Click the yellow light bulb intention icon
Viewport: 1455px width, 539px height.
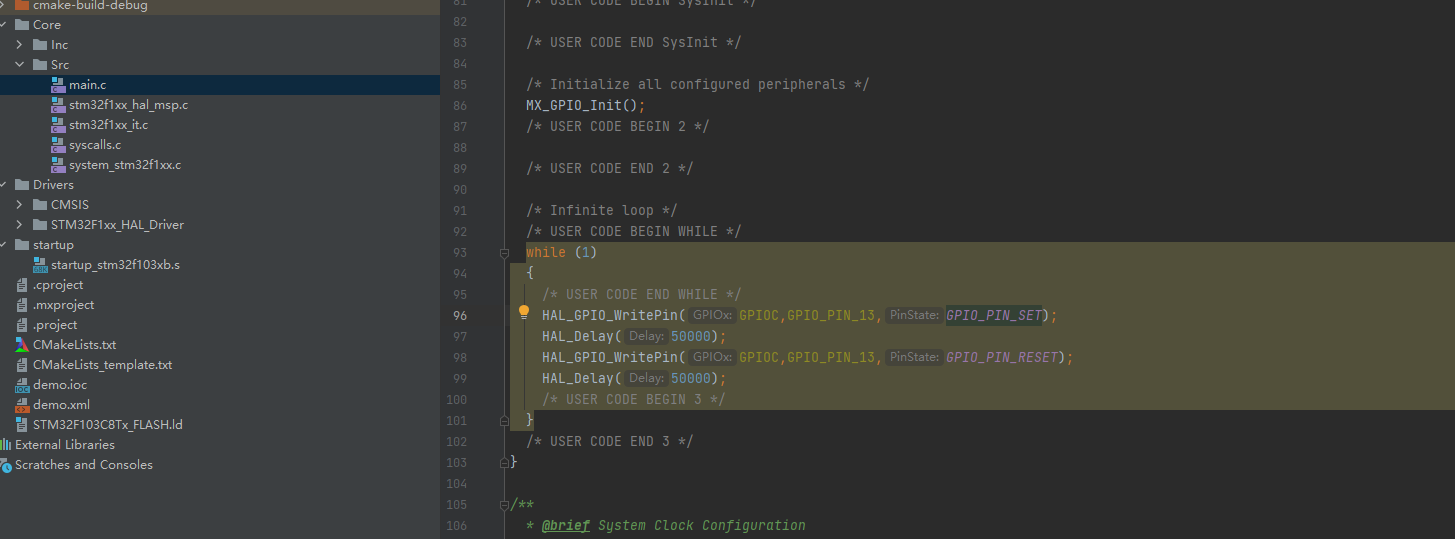pyautogui.click(x=523, y=313)
